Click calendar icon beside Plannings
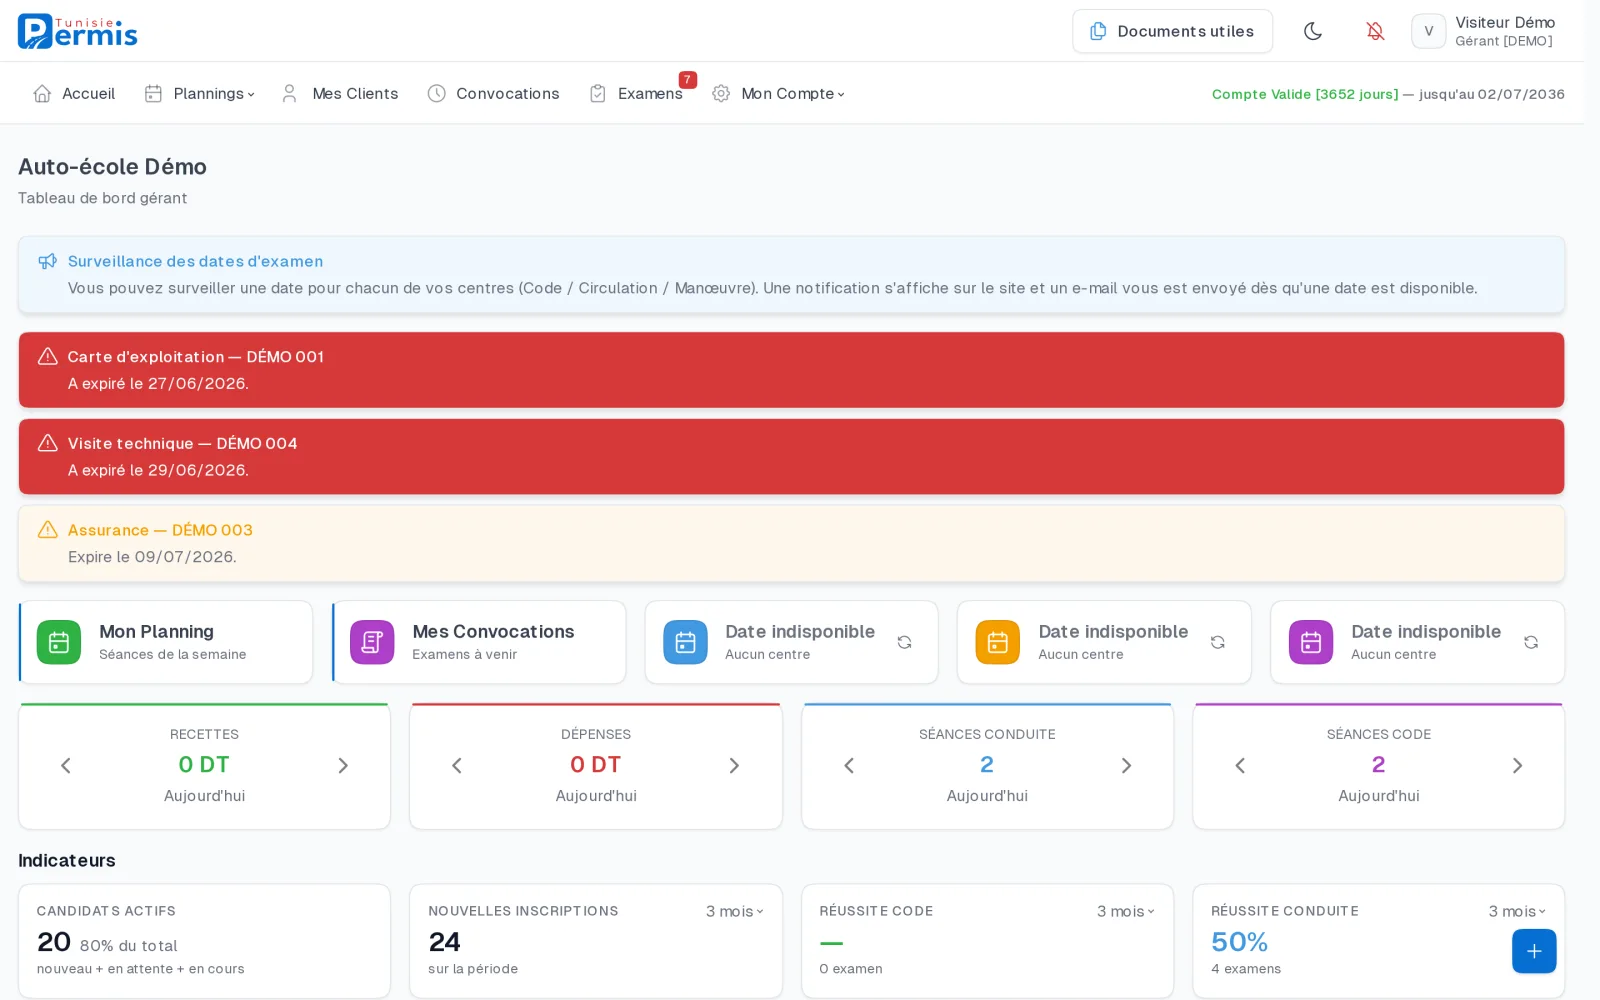Screen dimensions: 1600x1000 pos(153,93)
